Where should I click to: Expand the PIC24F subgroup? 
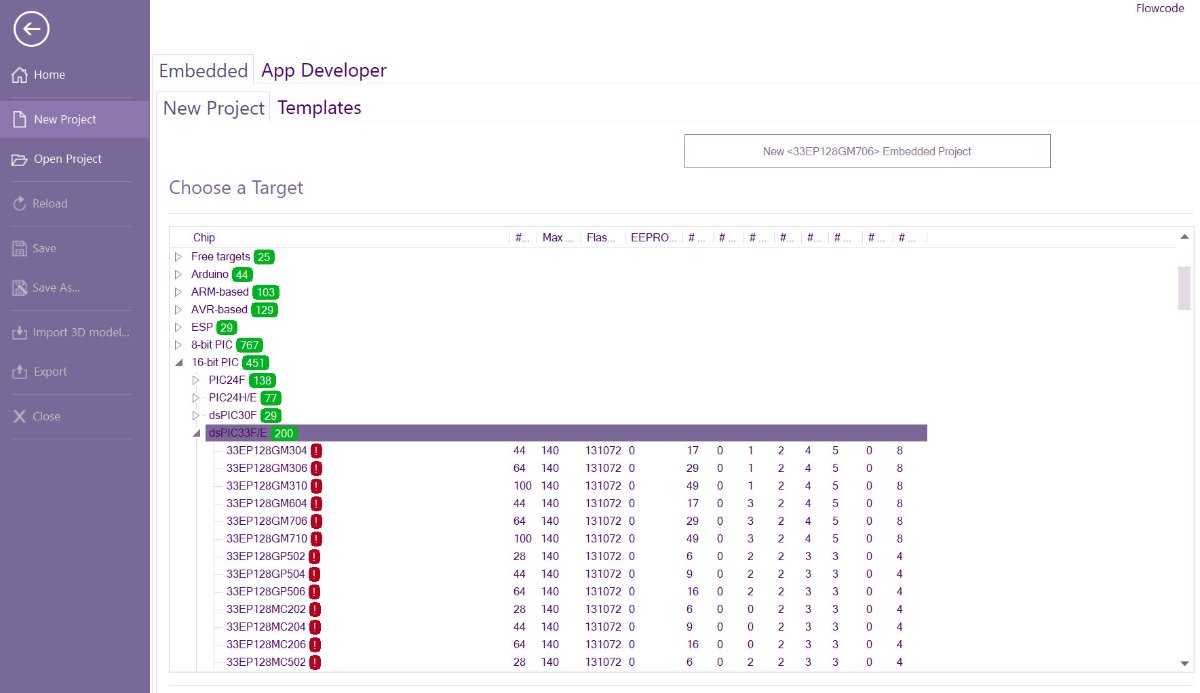[196, 380]
